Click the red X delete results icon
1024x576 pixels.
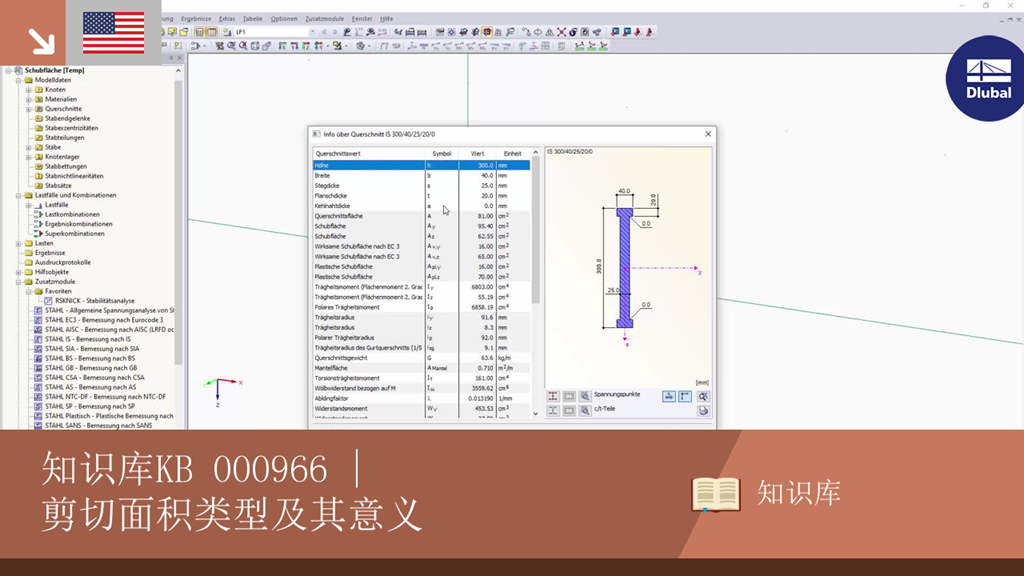[561, 32]
